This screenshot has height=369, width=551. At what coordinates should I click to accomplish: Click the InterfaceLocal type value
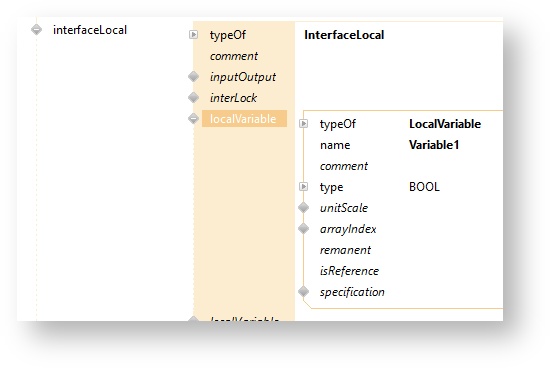pyautogui.click(x=344, y=35)
